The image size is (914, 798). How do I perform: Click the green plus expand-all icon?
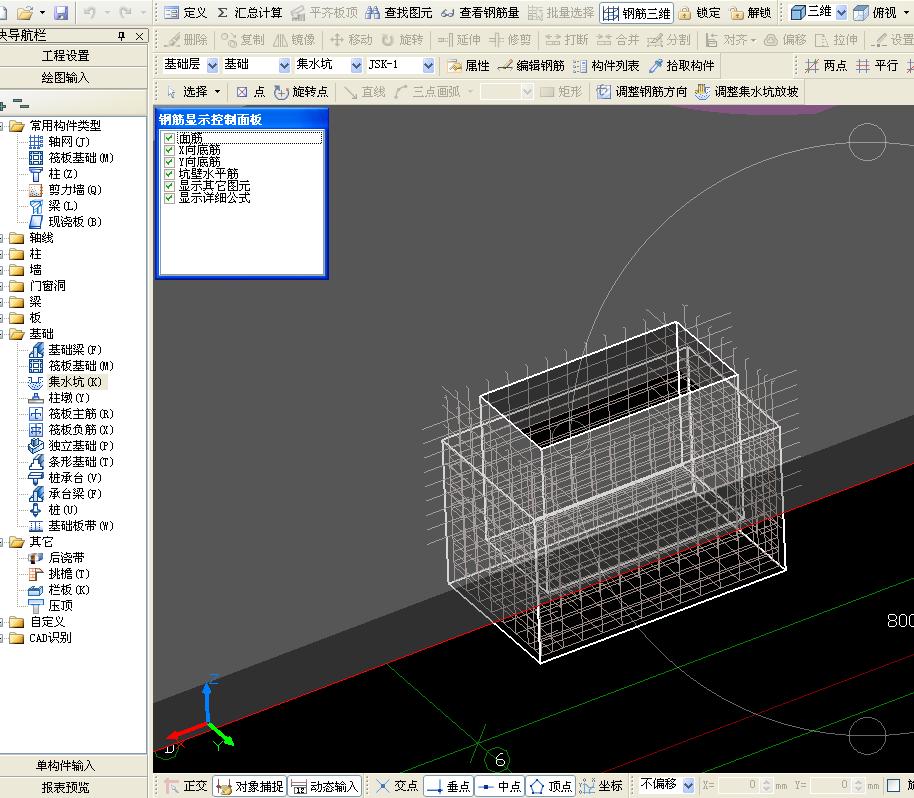coord(2,106)
